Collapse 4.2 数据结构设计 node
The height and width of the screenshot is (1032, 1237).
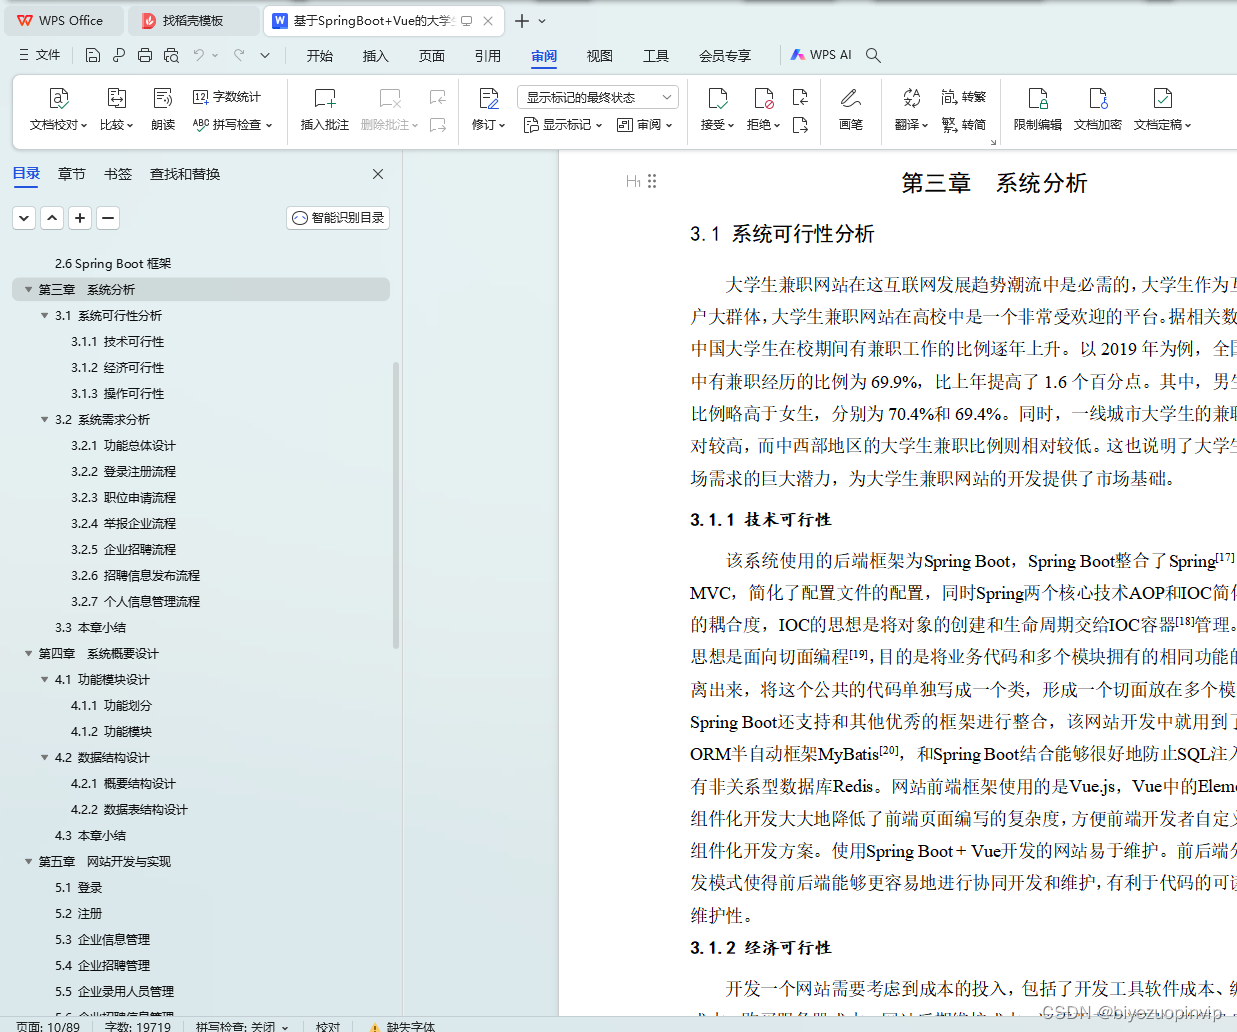click(44, 757)
